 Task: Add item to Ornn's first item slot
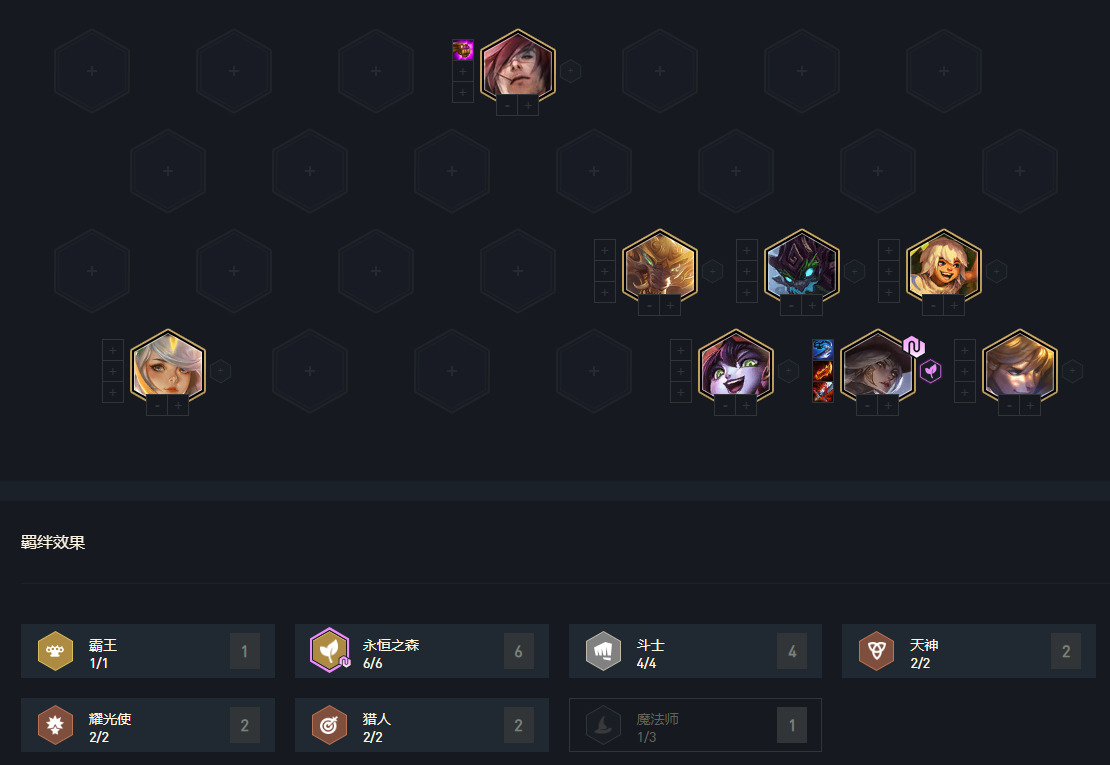[604, 250]
